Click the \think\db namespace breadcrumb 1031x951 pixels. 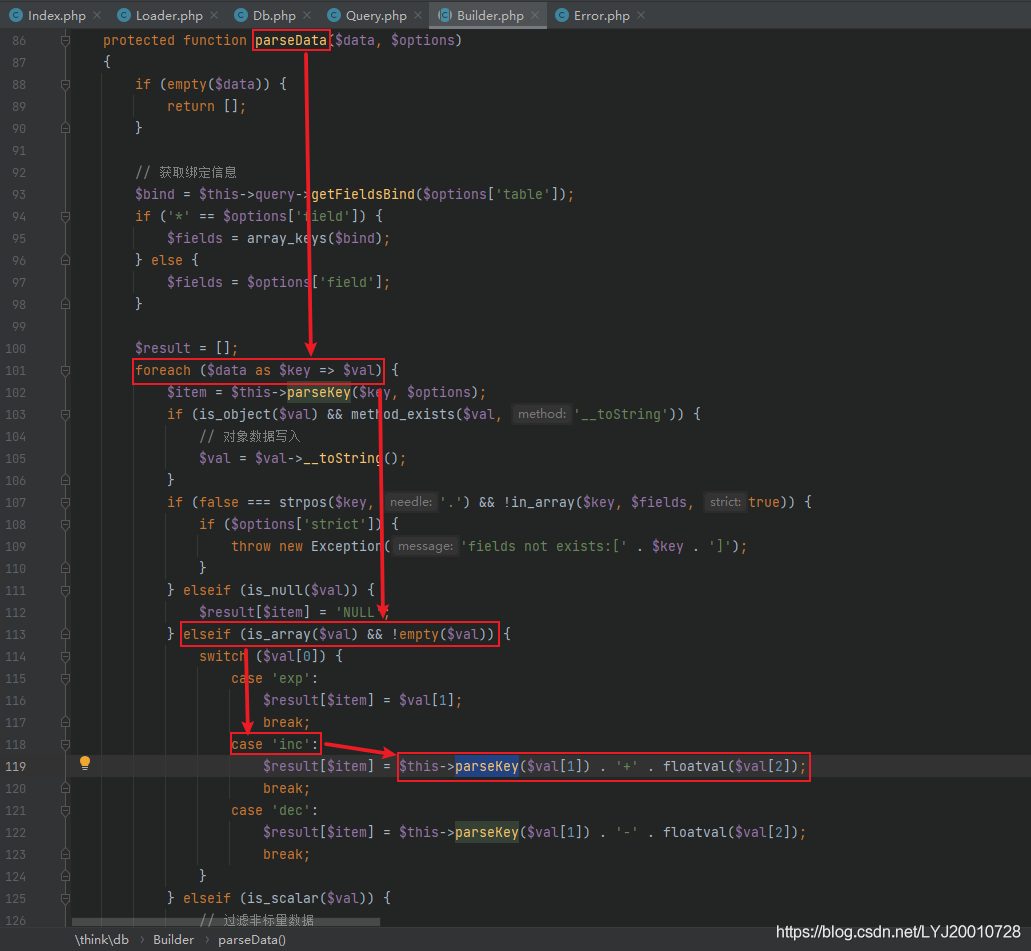(x=102, y=940)
